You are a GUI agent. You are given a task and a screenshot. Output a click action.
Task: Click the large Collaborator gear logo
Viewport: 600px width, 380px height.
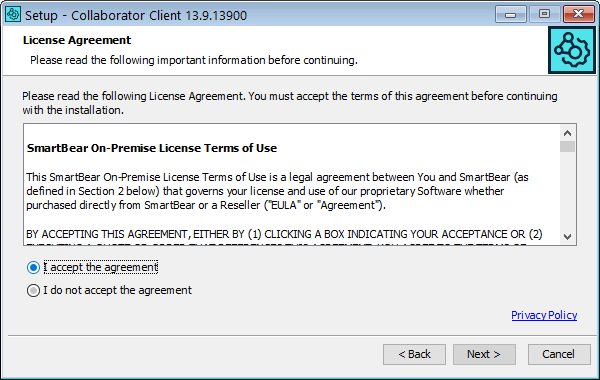(x=572, y=50)
